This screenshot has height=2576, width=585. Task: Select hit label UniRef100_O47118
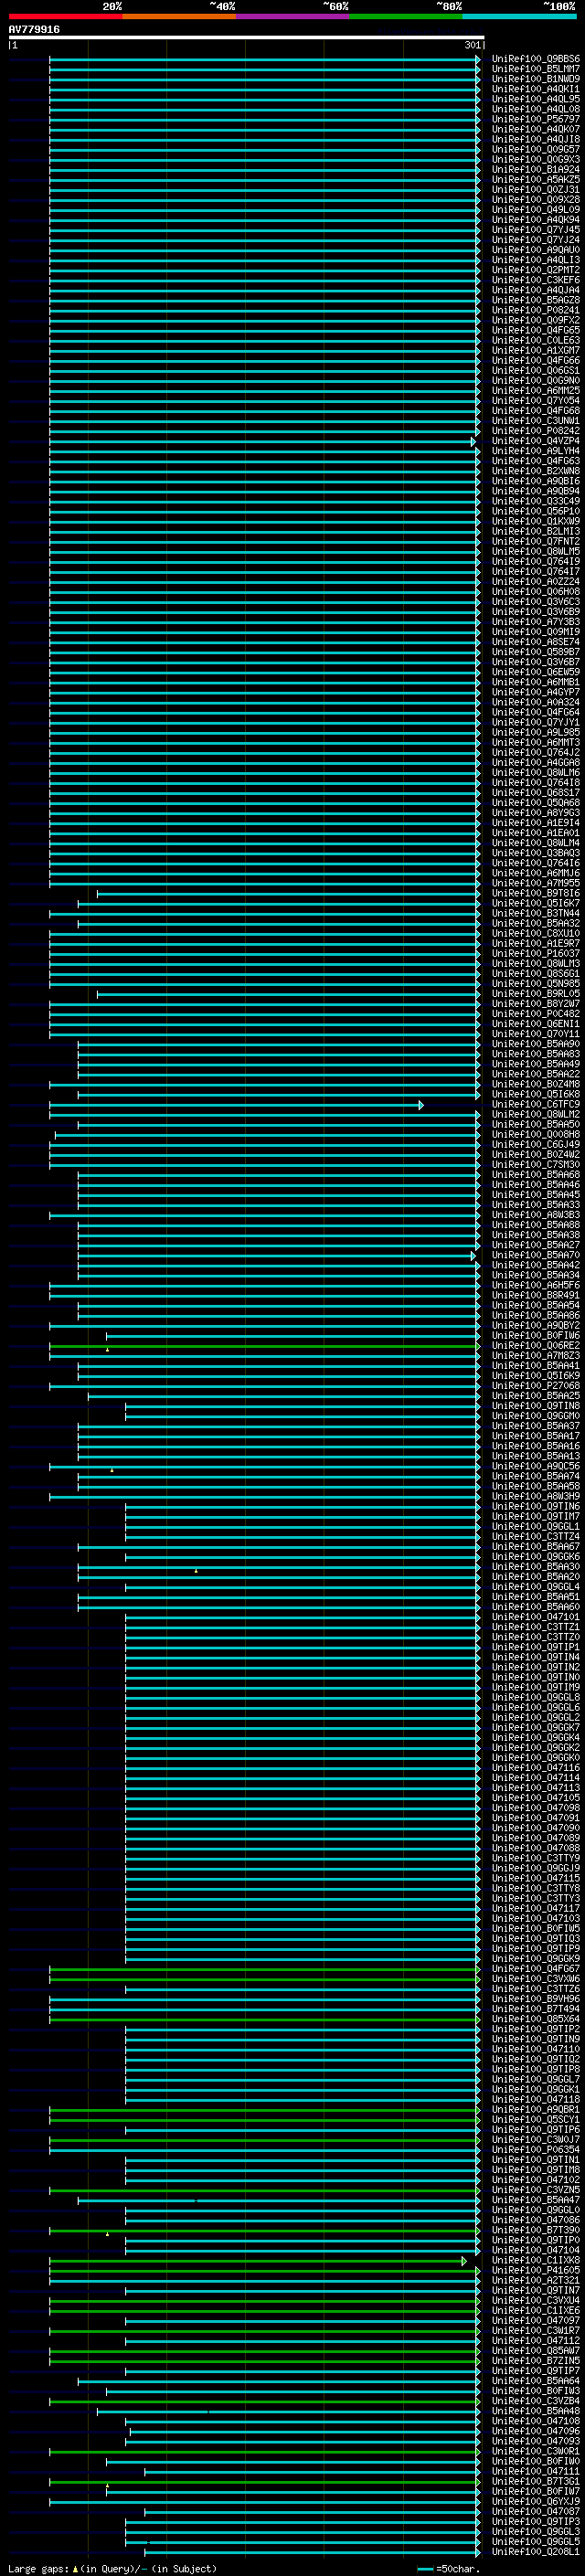pos(536,2100)
